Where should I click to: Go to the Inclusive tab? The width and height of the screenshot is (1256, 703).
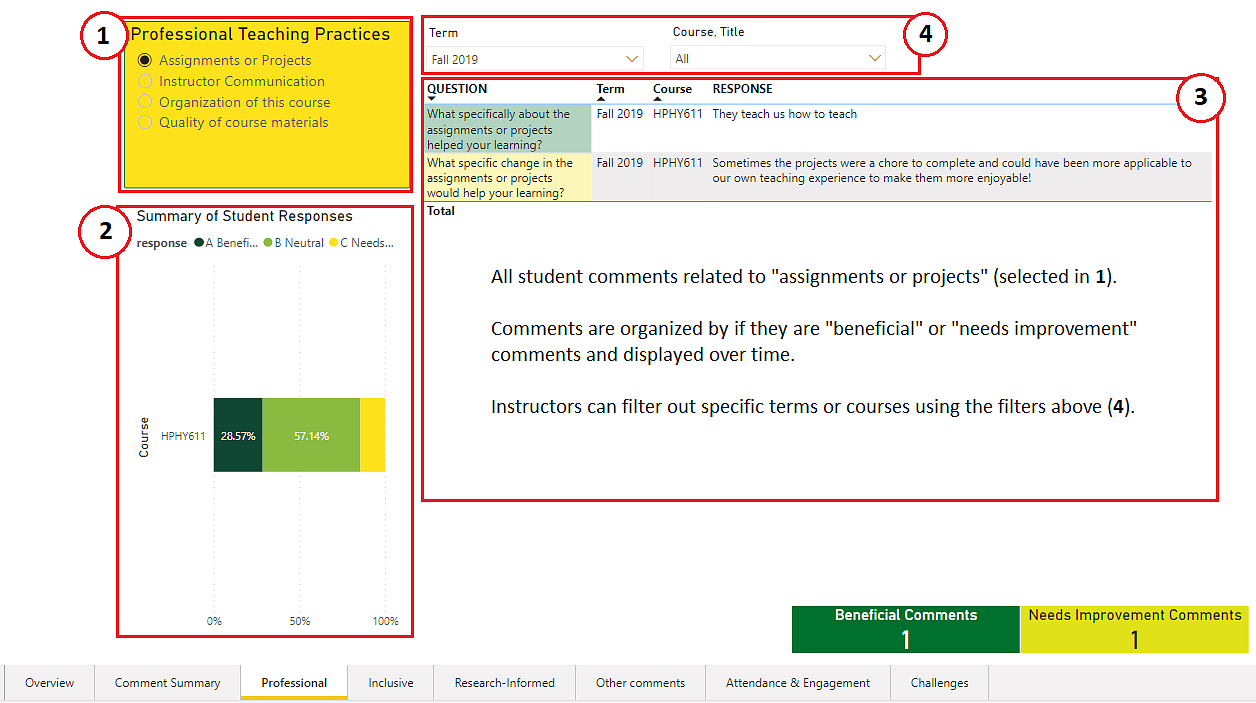point(390,683)
